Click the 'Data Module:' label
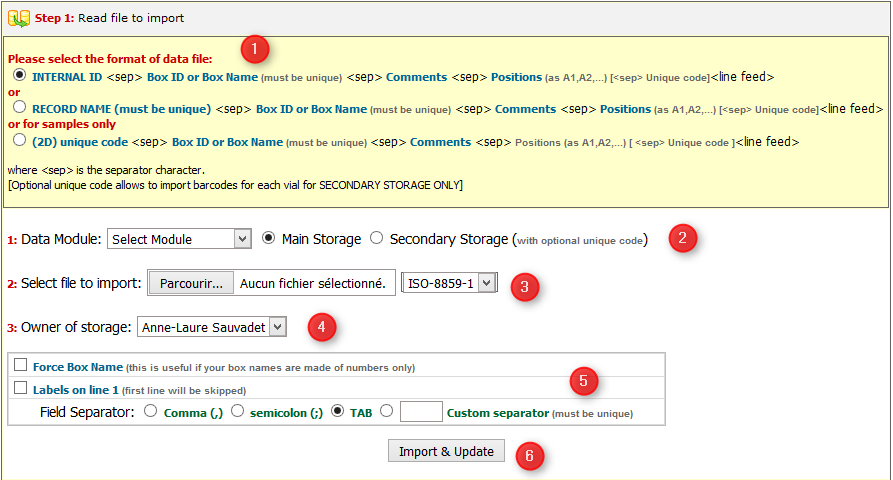 click(61, 239)
